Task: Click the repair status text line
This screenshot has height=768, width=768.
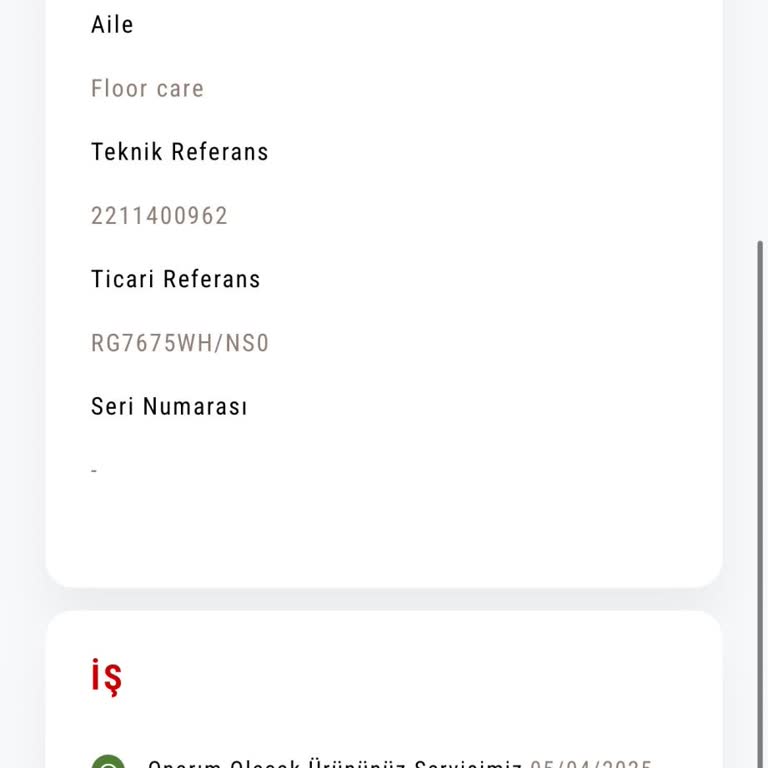Action: 335,764
